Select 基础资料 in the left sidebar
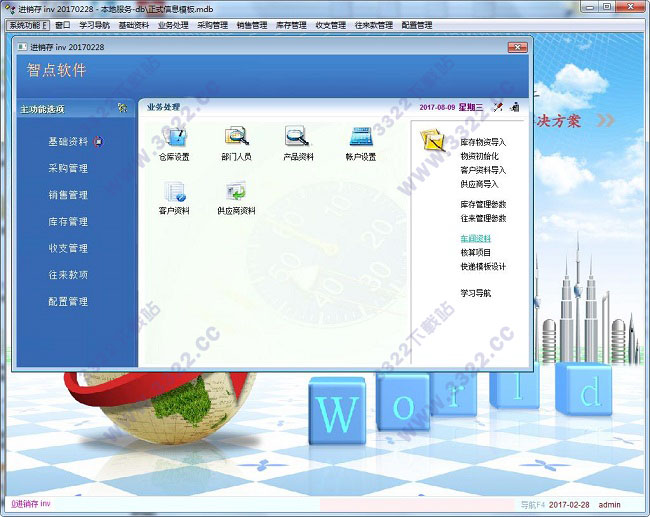The height and width of the screenshot is (517, 650). (68, 142)
